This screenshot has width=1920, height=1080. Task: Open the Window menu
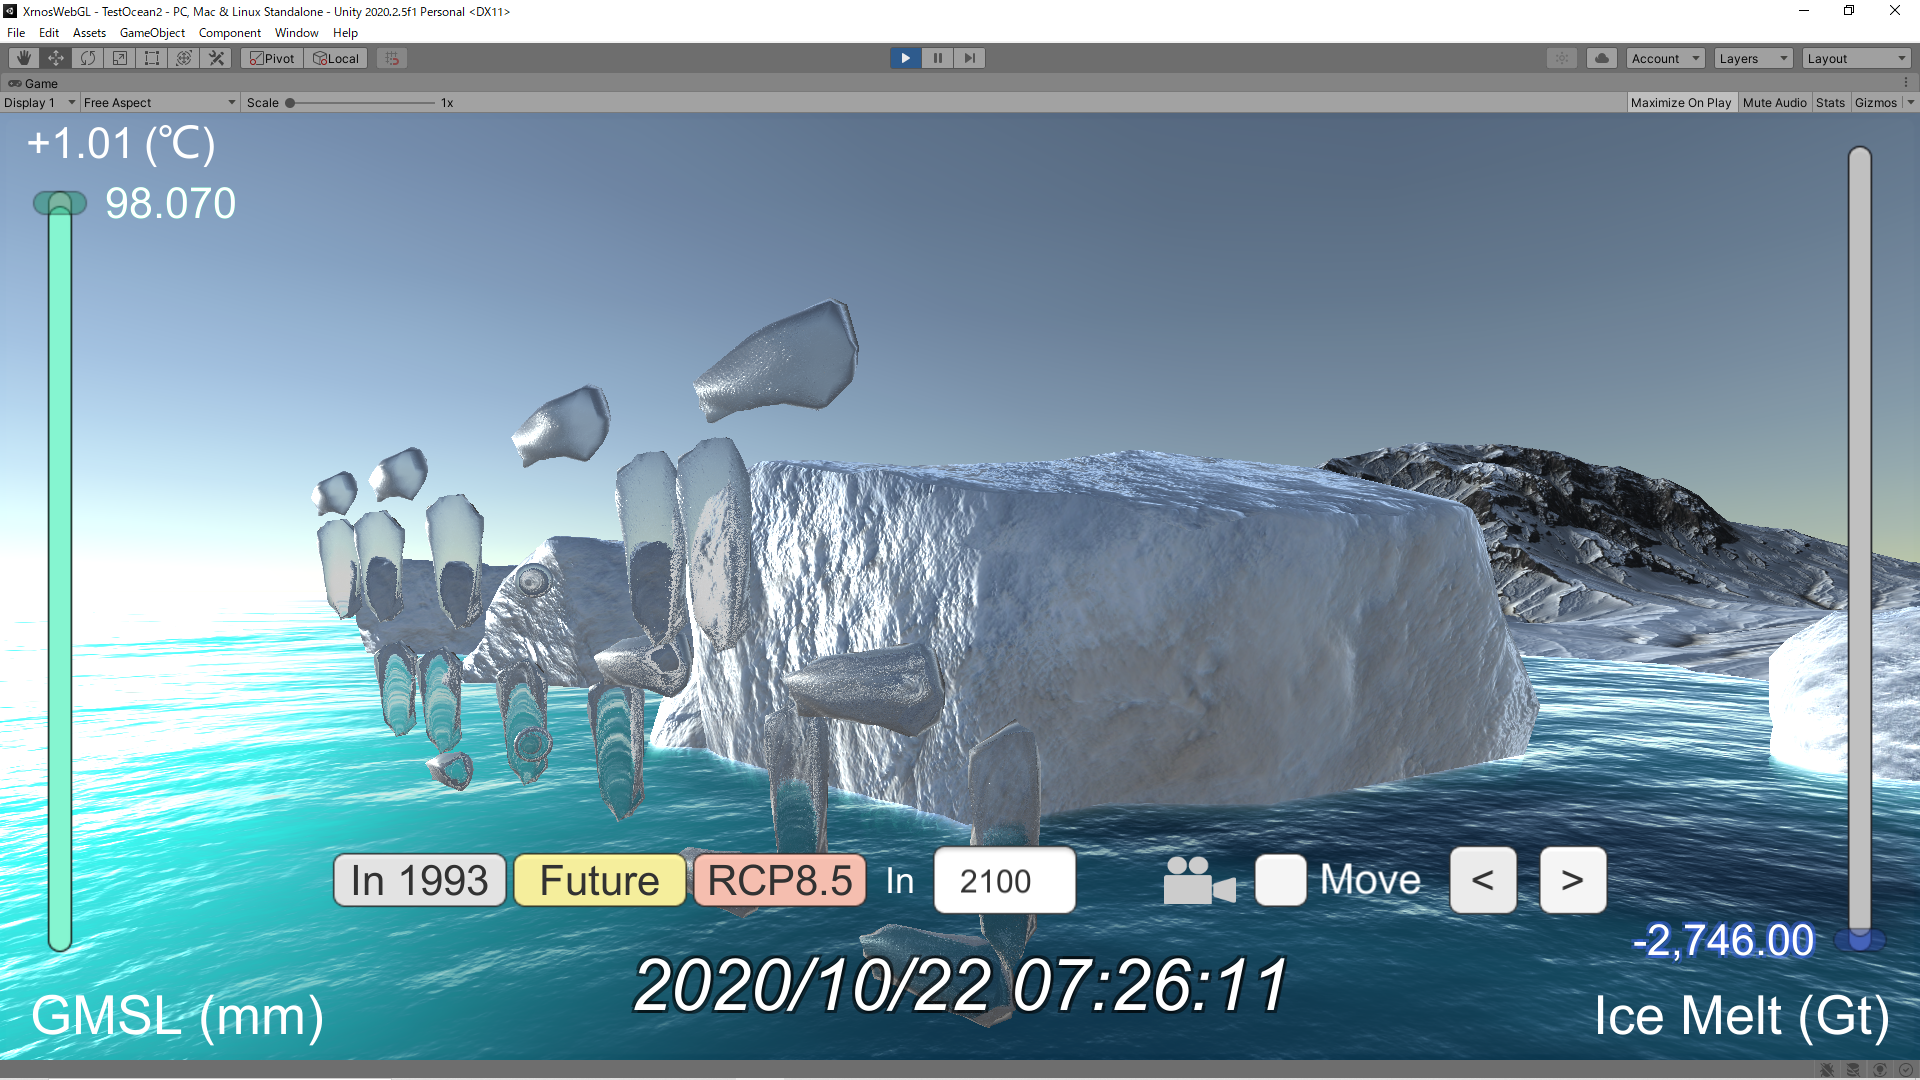296,33
